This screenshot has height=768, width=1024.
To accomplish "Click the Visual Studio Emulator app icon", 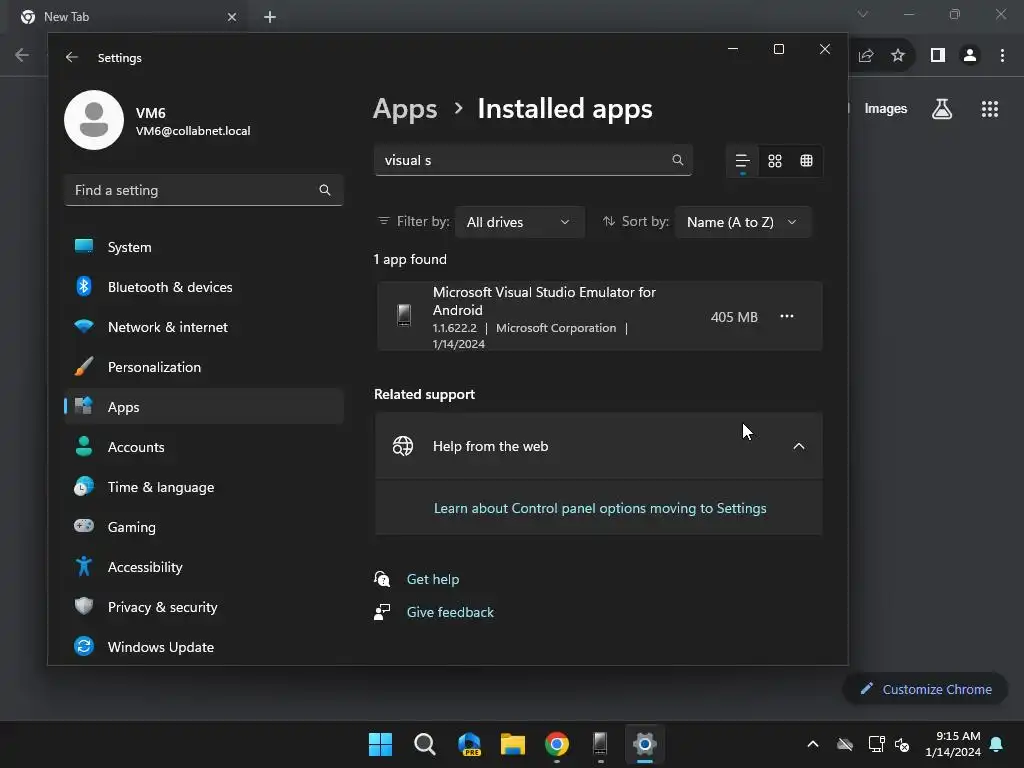I will (404, 315).
